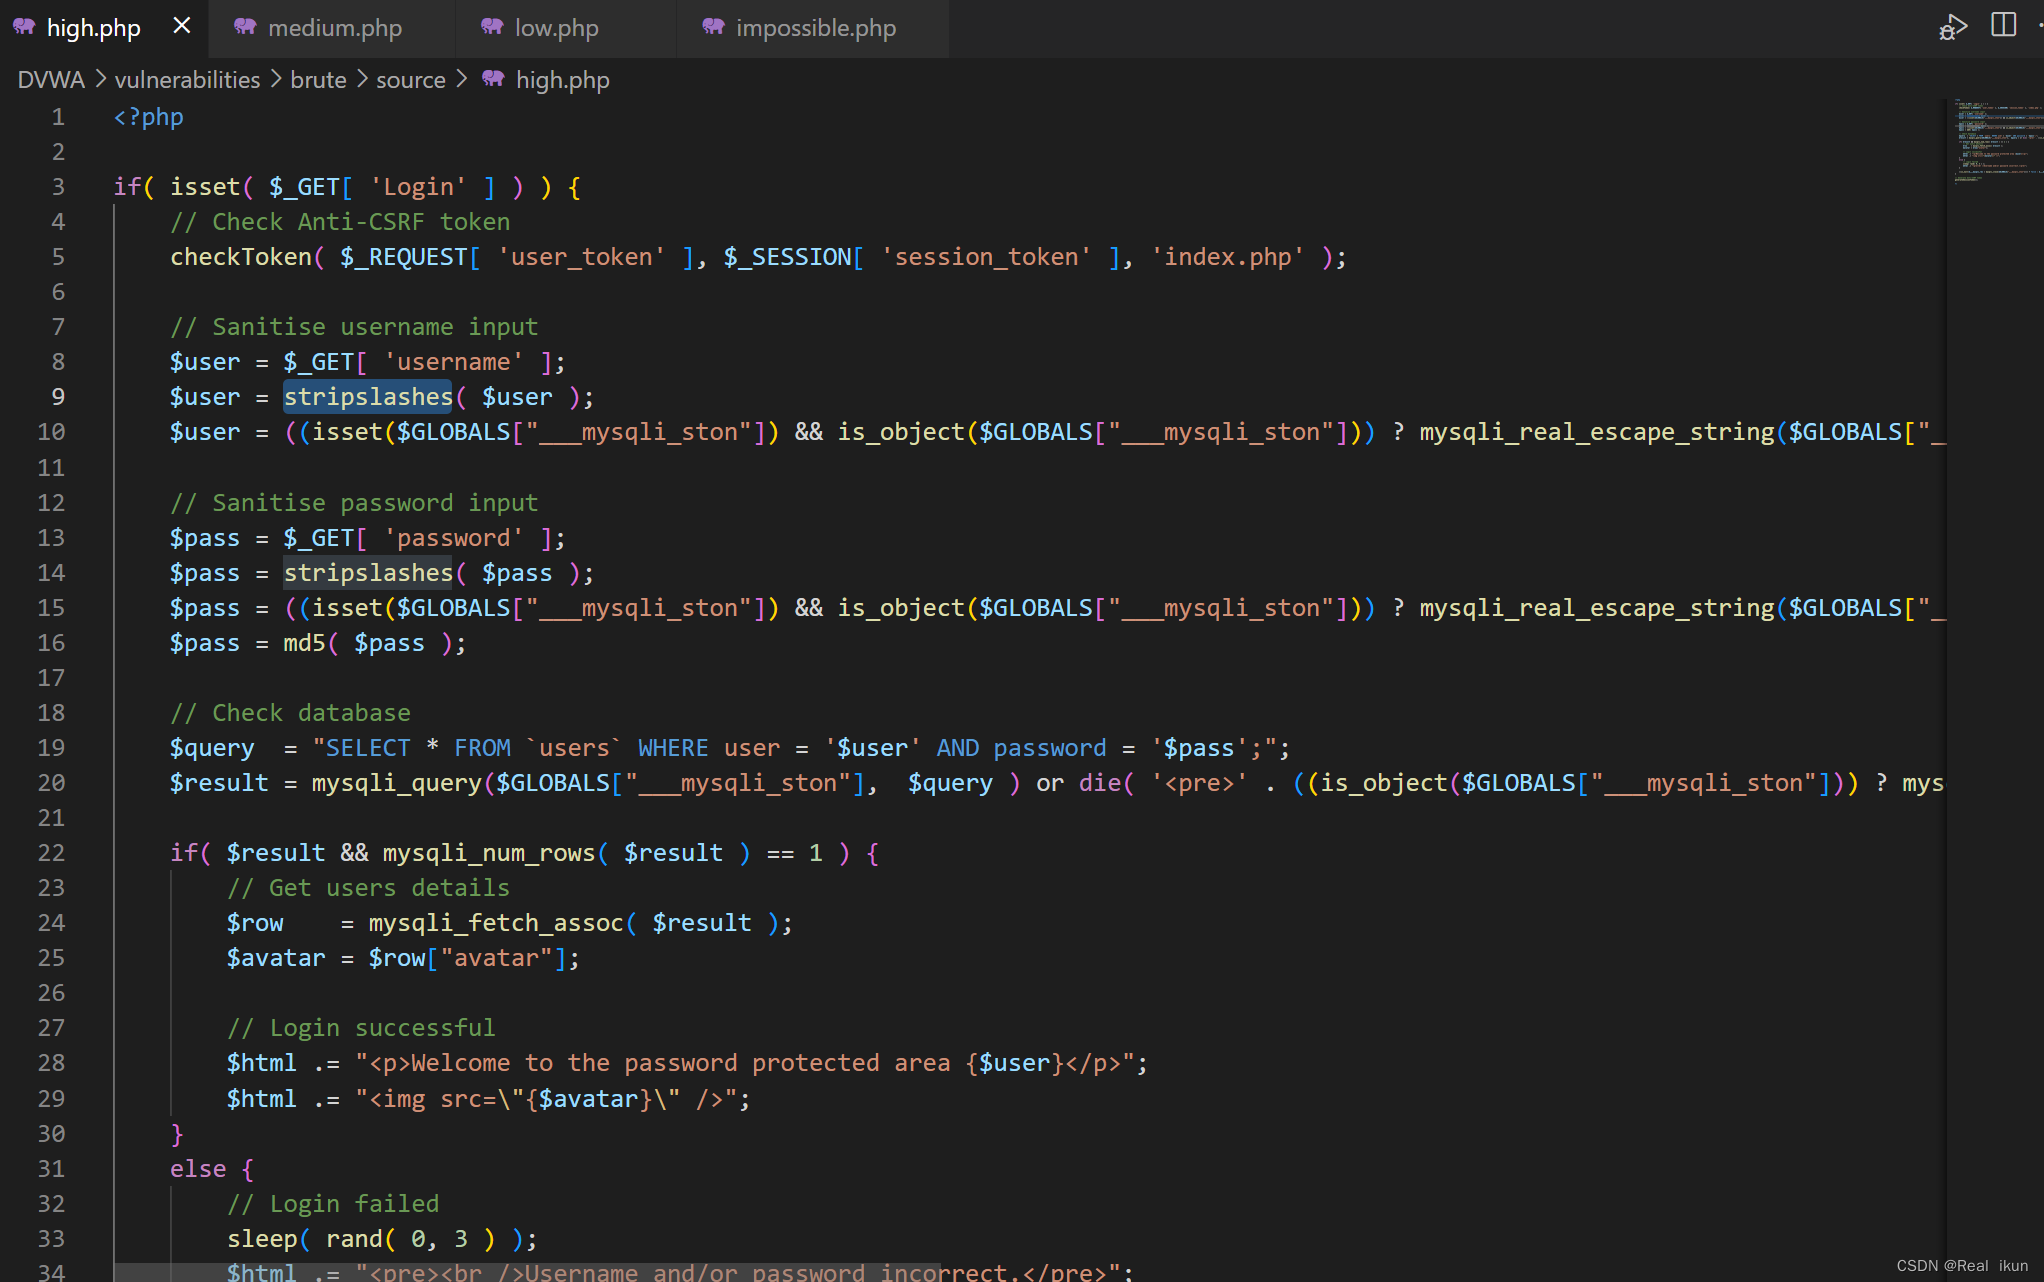Viewport: 2044px width, 1282px height.
Task: Click high.php in the breadcrumb
Action: tap(562, 80)
